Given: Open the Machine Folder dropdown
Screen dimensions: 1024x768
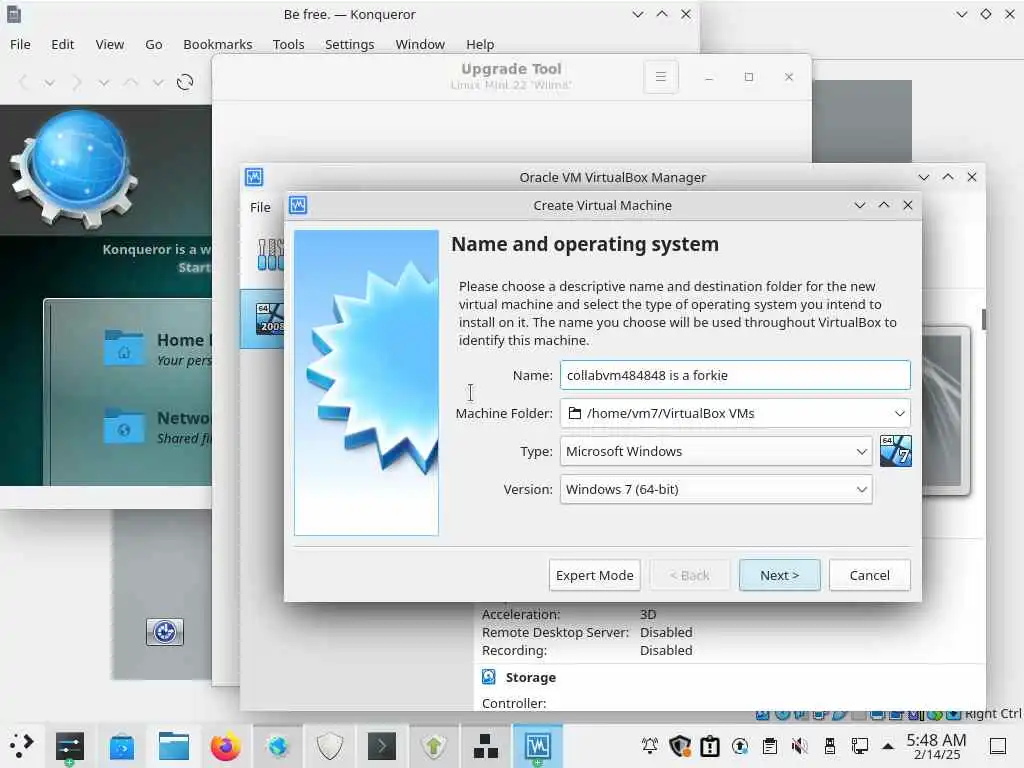Looking at the screenshot, I should coord(735,413).
